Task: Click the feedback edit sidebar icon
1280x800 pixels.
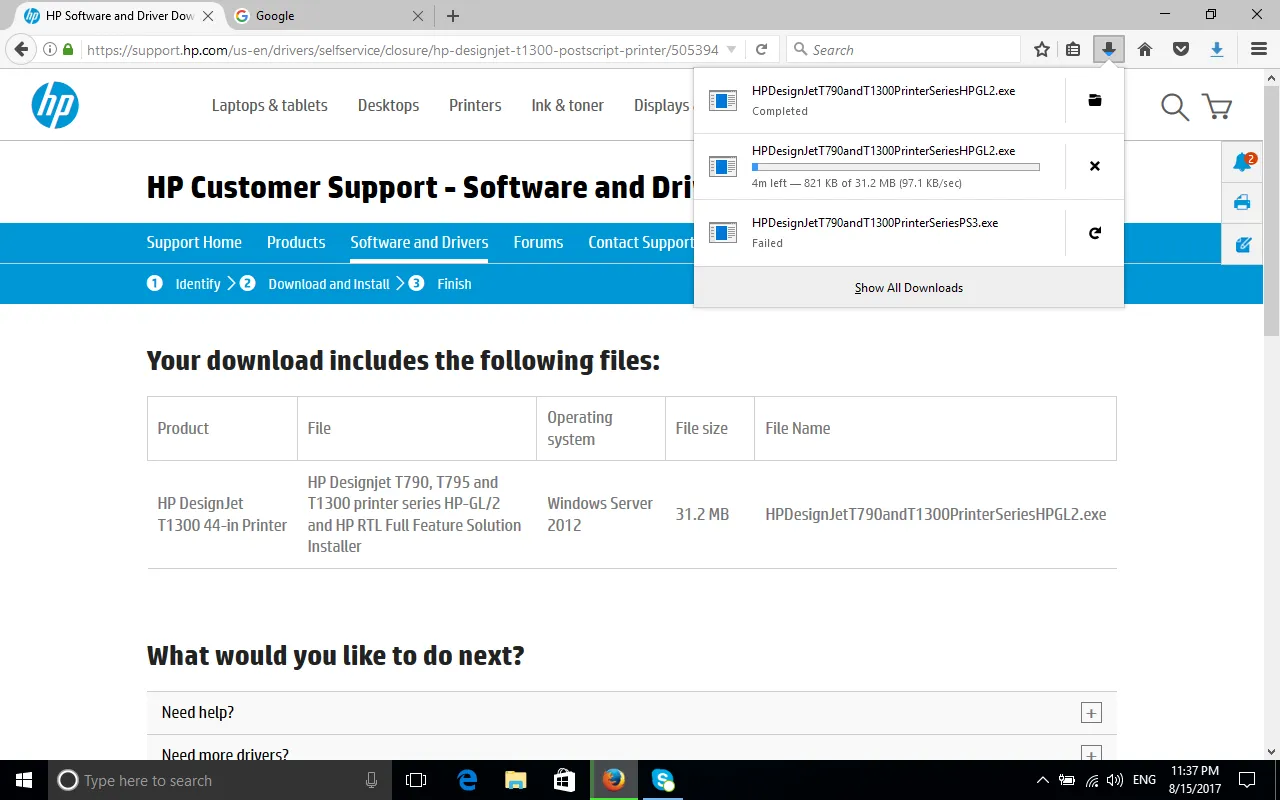Action: 1242,244
